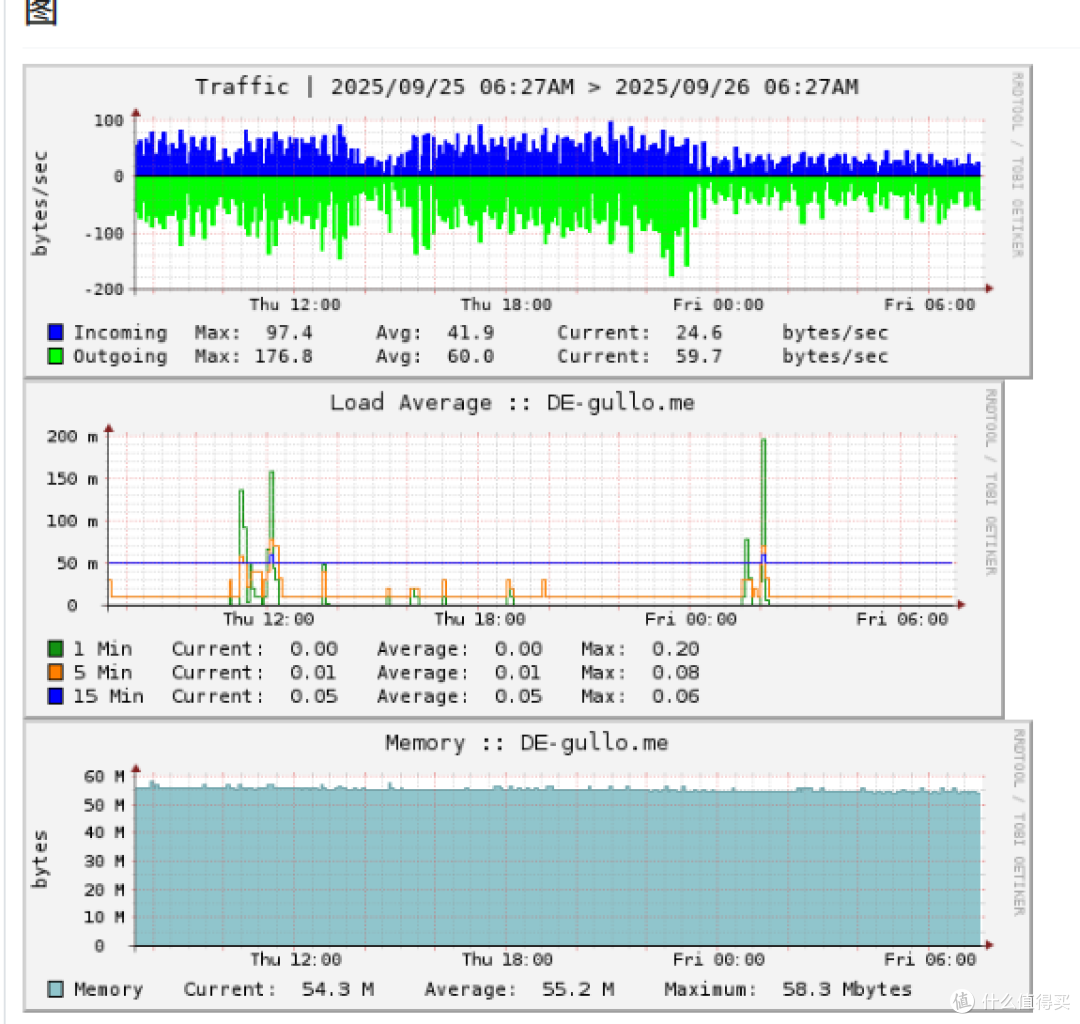Click the Load Average :: DE-gullo.me title
The width and height of the screenshot is (1080, 1024).
[512, 402]
